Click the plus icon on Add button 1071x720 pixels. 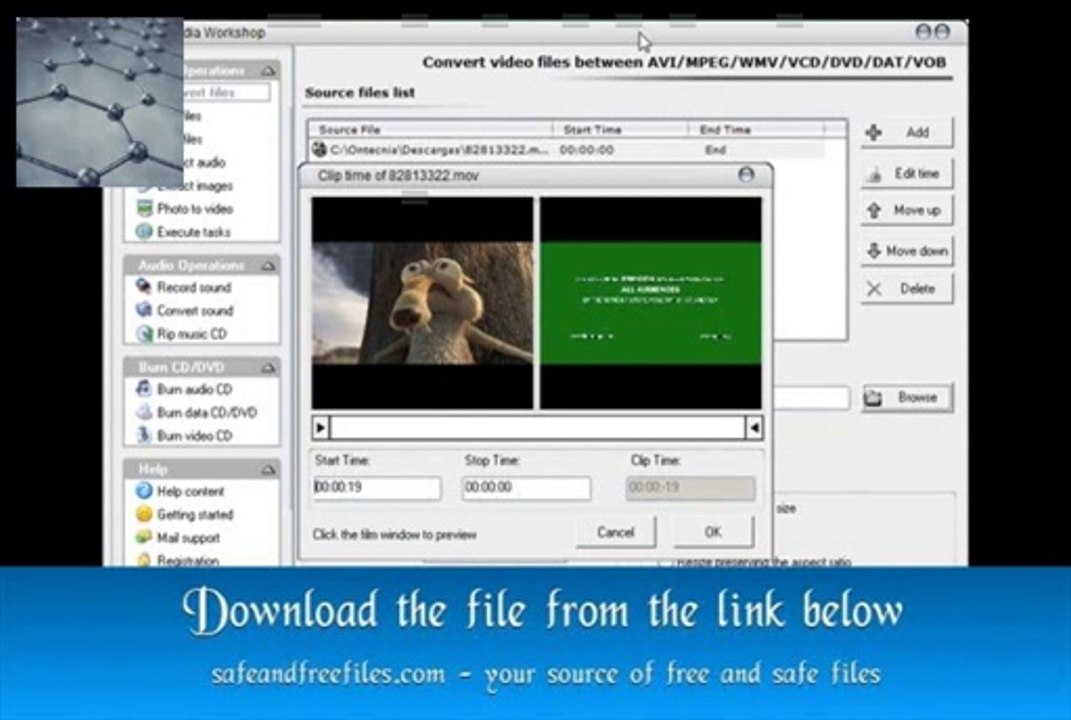(873, 132)
